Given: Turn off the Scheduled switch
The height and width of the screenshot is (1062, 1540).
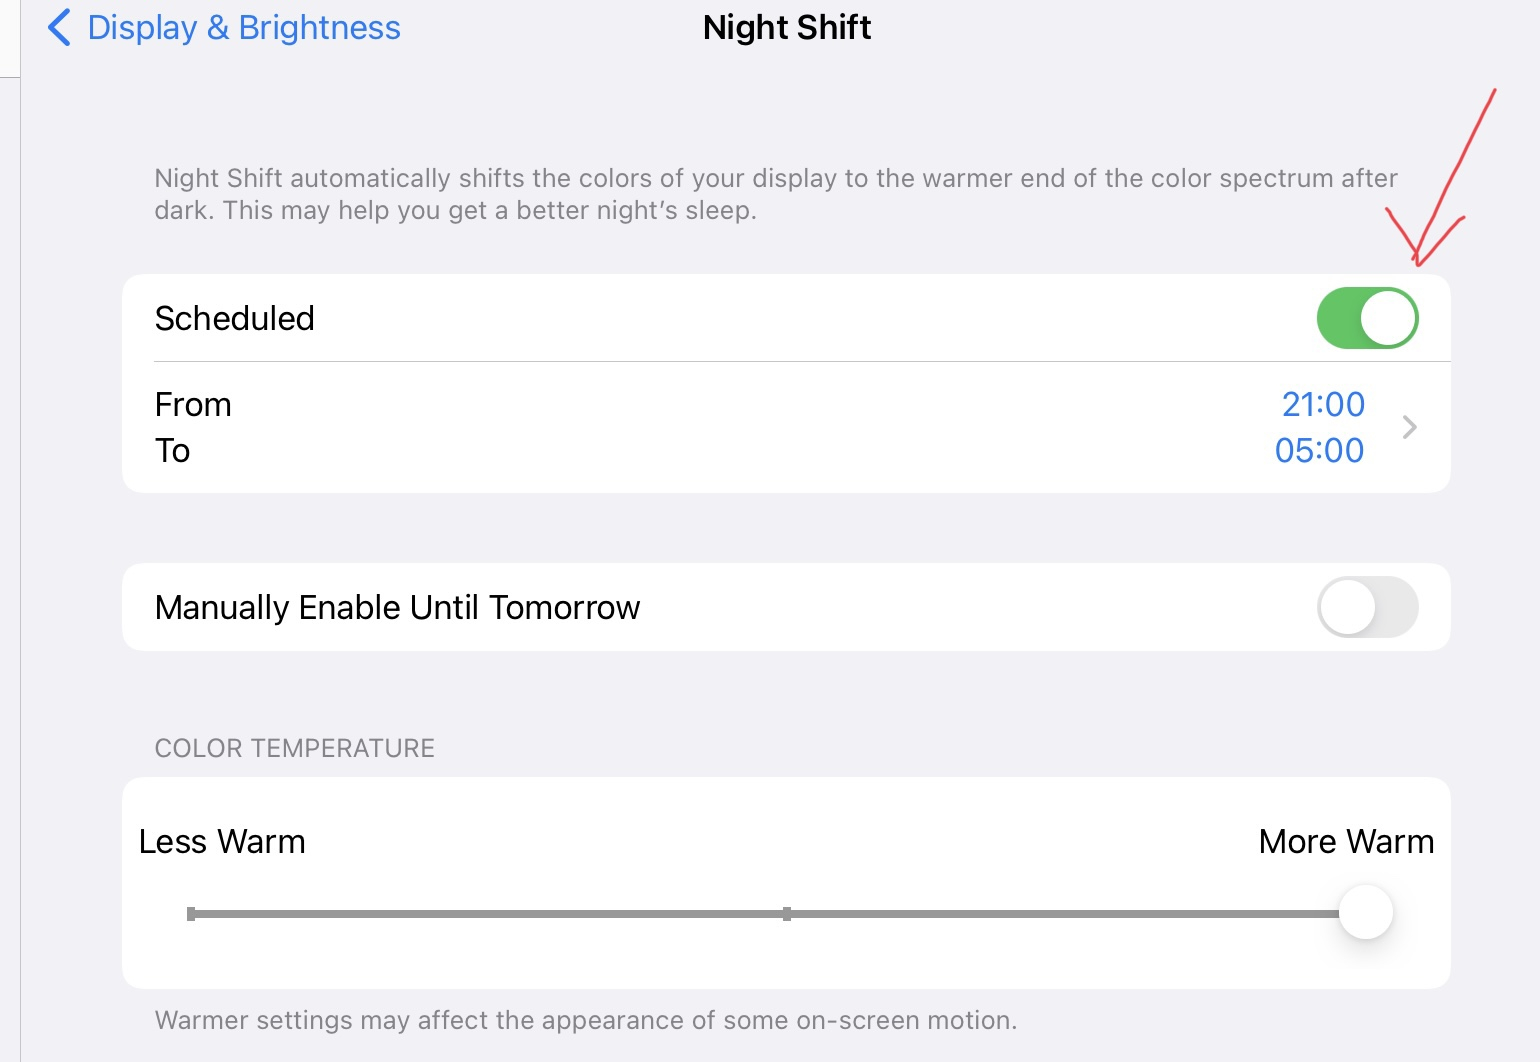Looking at the screenshot, I should tap(1367, 318).
